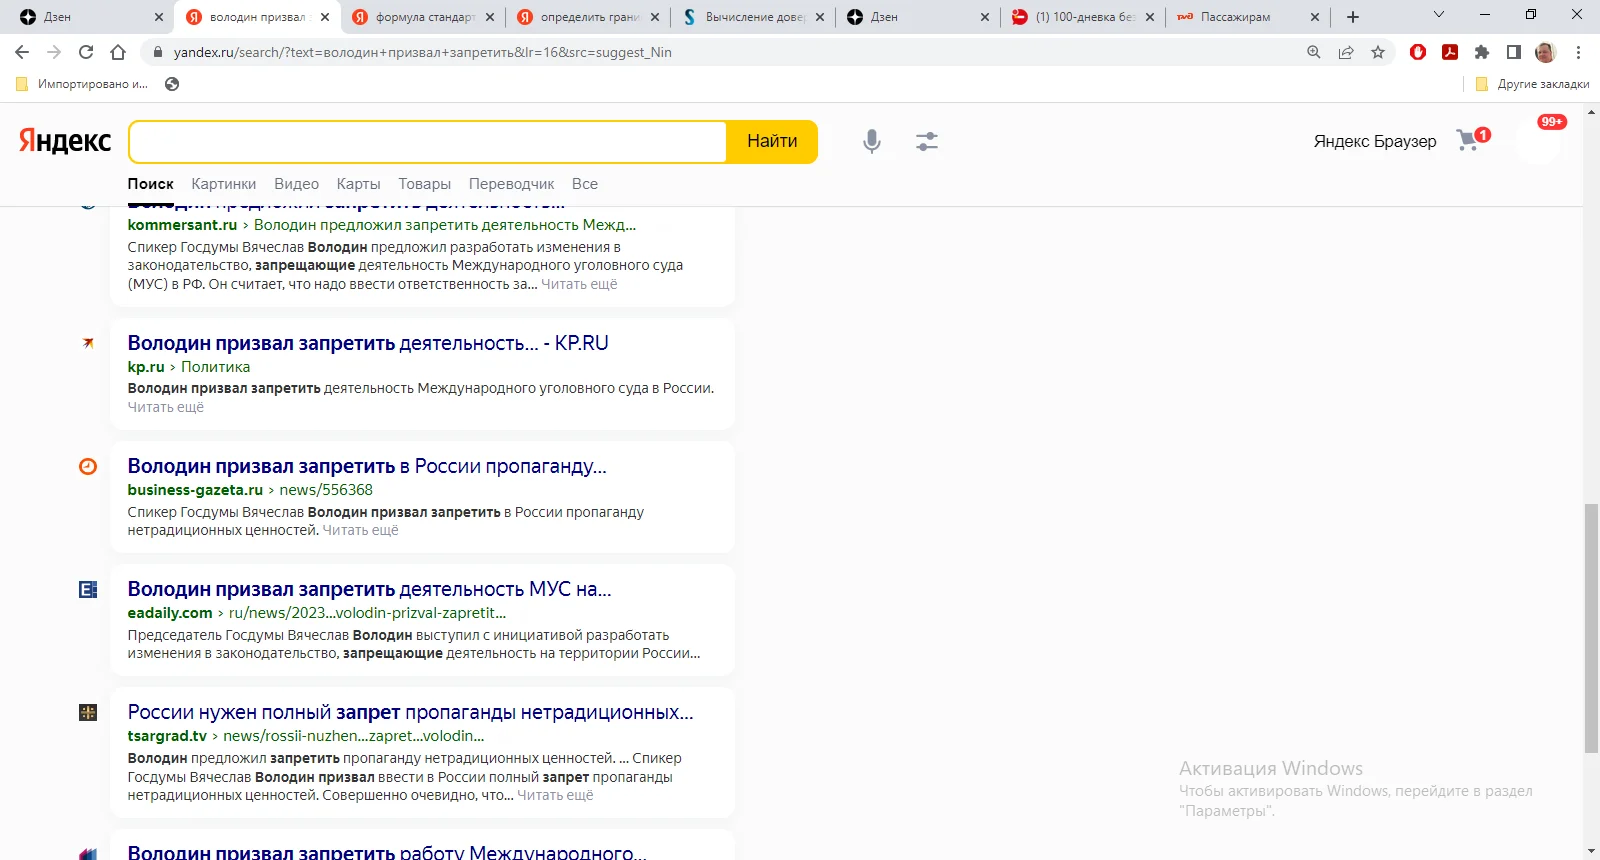
Task: Open the browser home page
Action: [118, 52]
